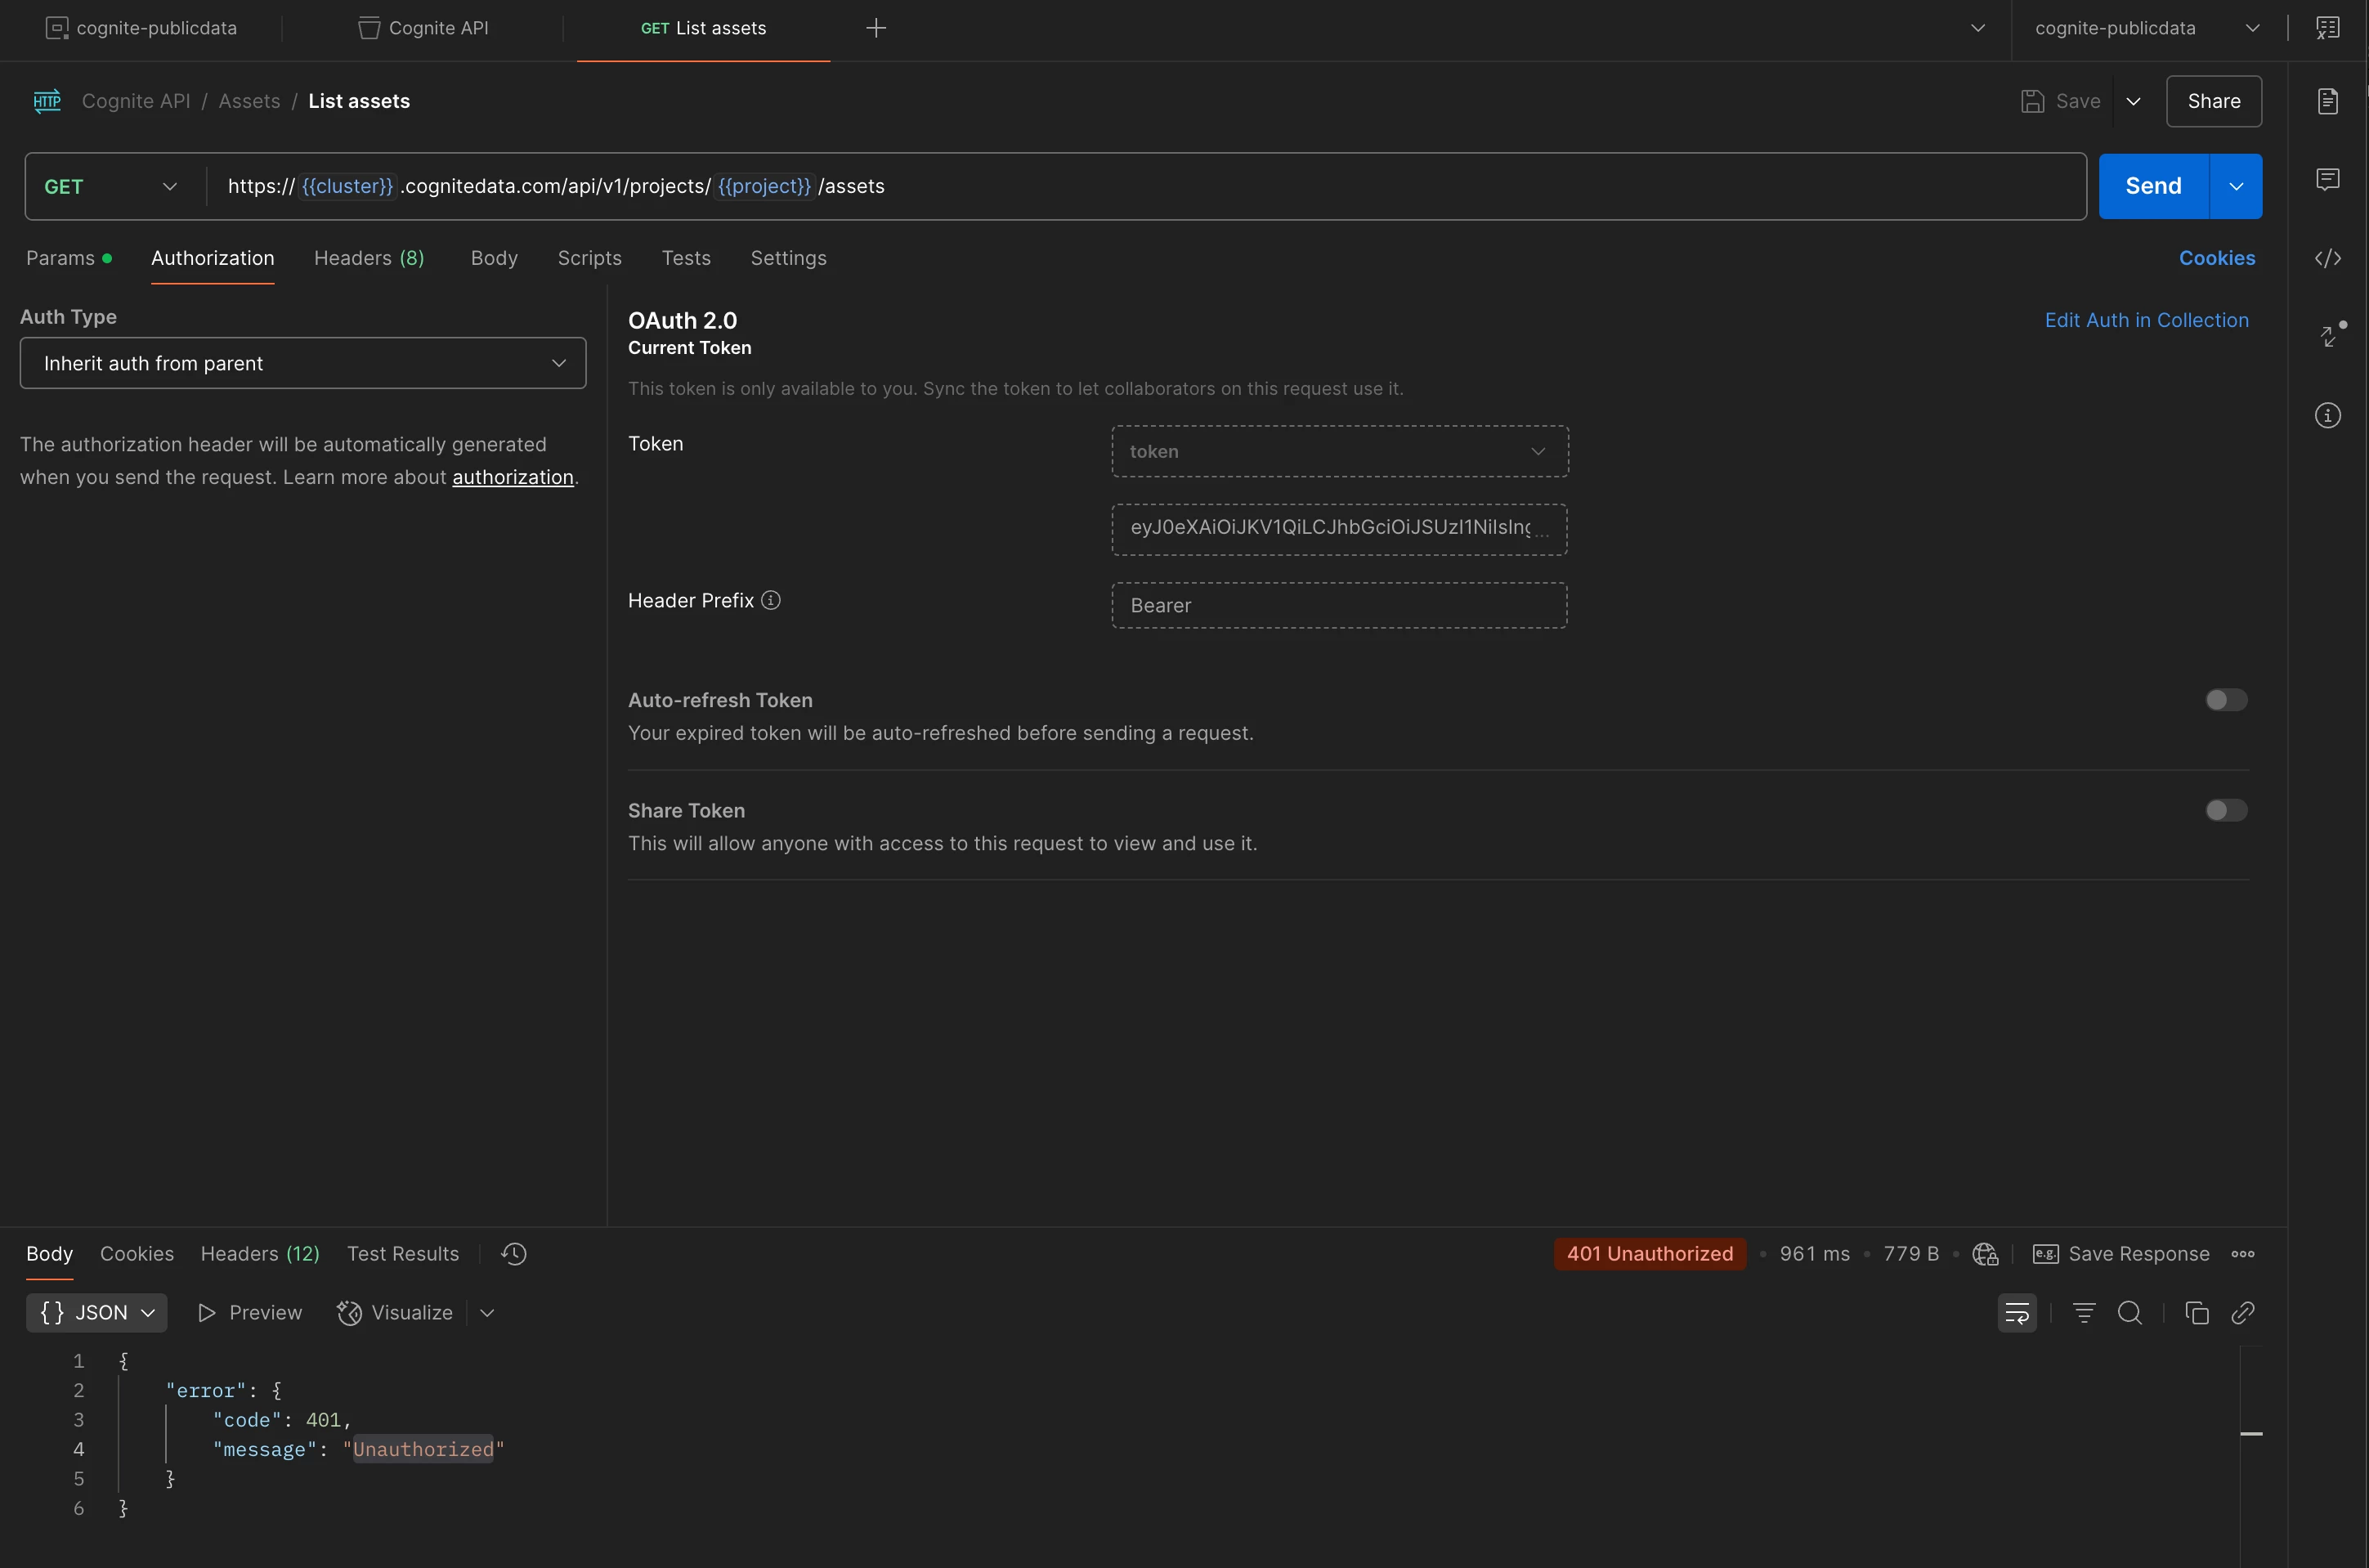The height and width of the screenshot is (1568, 2369).
Task: Click the Header Prefix Bearer field
Action: click(x=1338, y=606)
